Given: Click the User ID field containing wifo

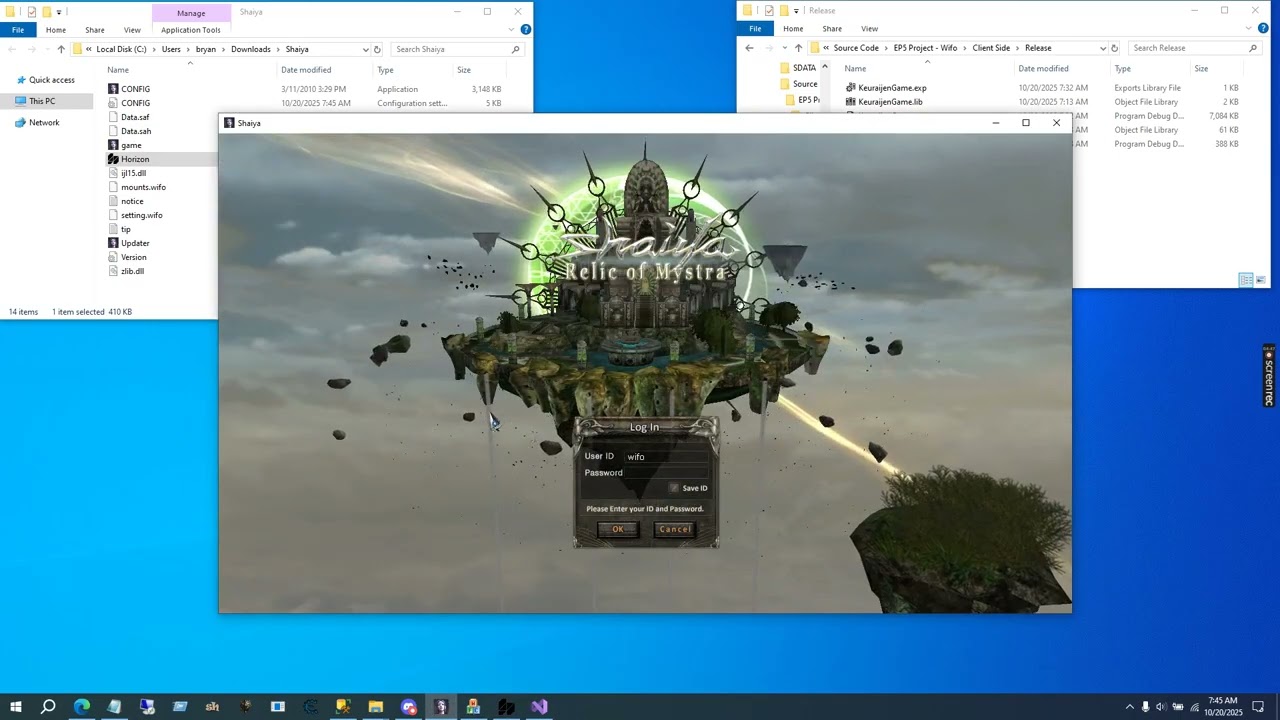Looking at the screenshot, I should tap(666, 457).
